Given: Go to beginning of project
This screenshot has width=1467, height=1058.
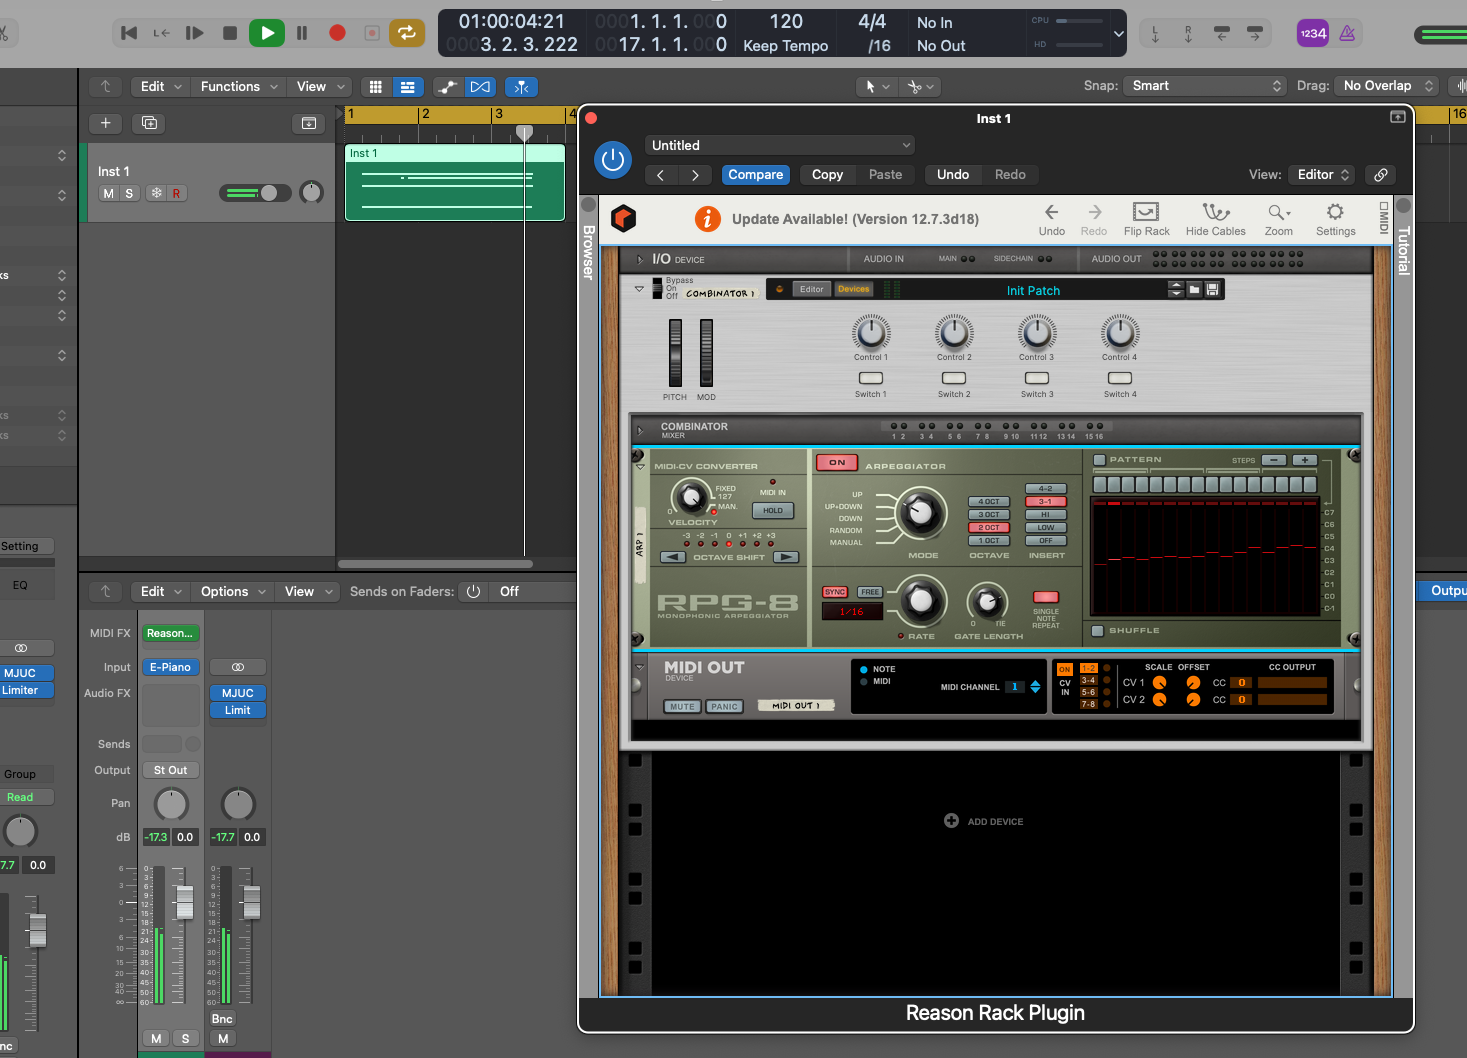Looking at the screenshot, I should 129,33.
